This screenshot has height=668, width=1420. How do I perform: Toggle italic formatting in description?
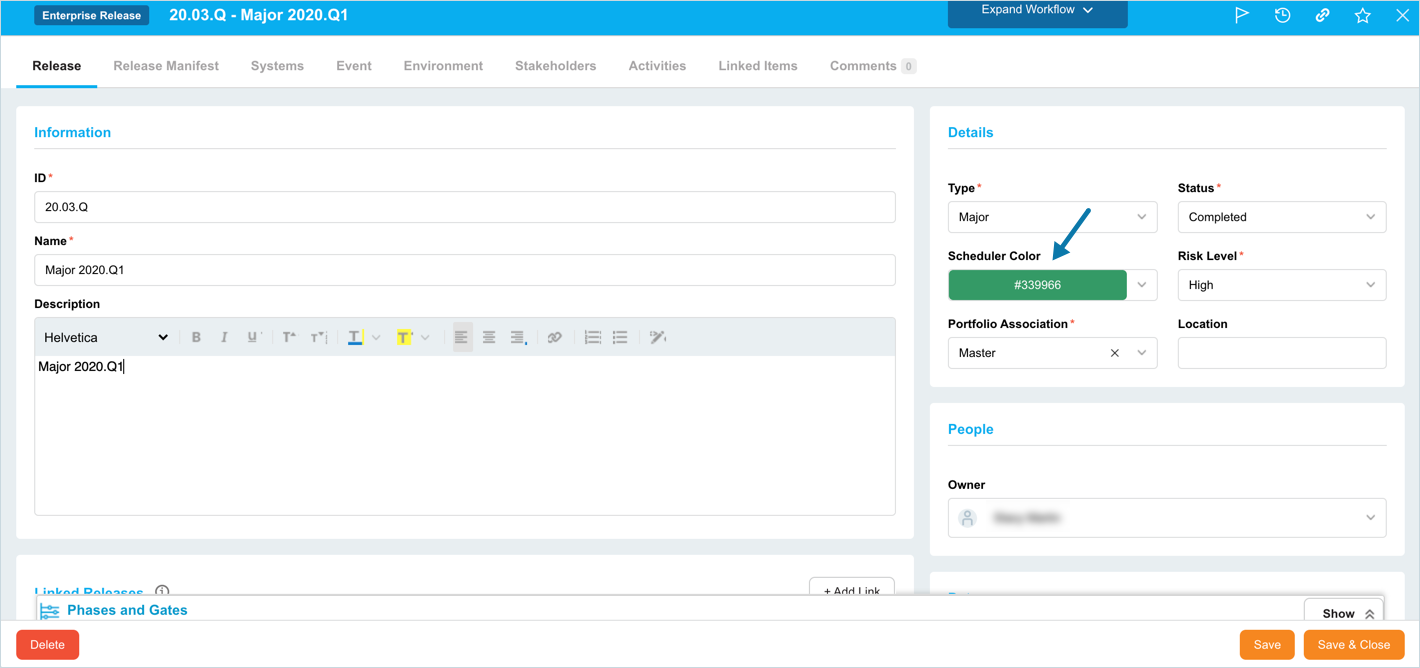[x=224, y=338]
